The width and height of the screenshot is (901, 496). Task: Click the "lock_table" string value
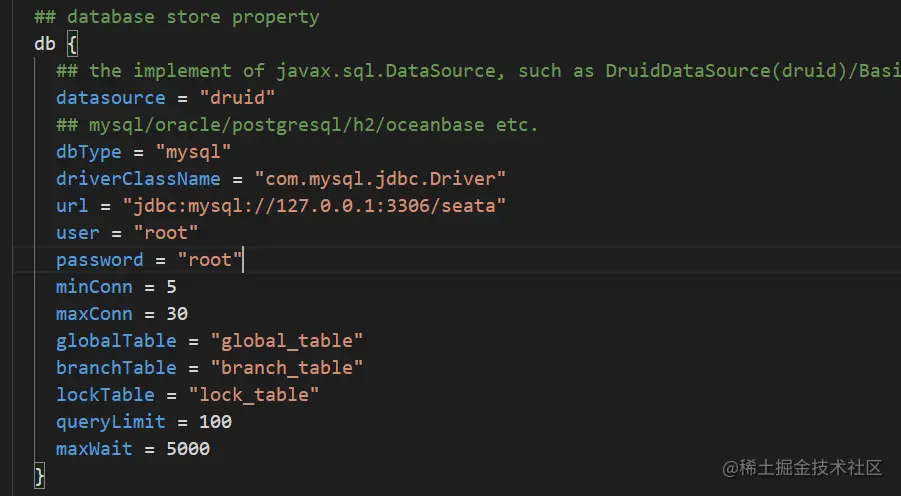[x=254, y=395]
